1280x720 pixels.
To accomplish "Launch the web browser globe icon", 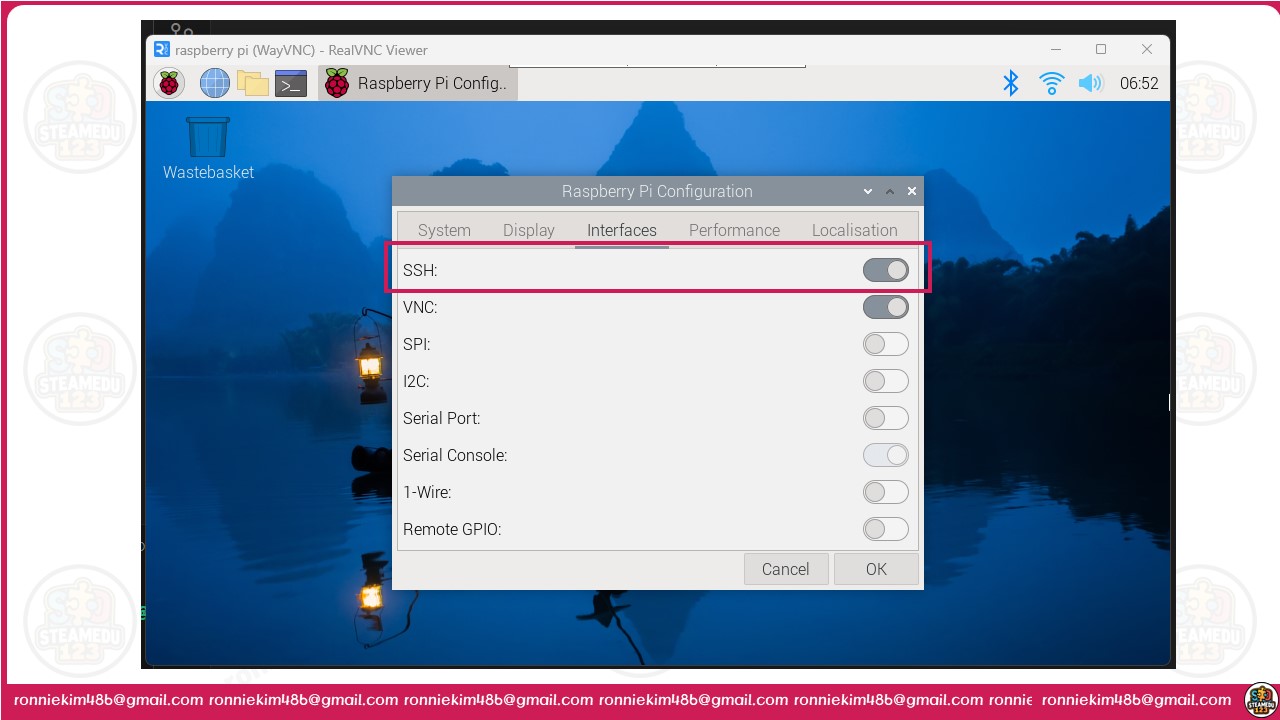I will coord(214,83).
